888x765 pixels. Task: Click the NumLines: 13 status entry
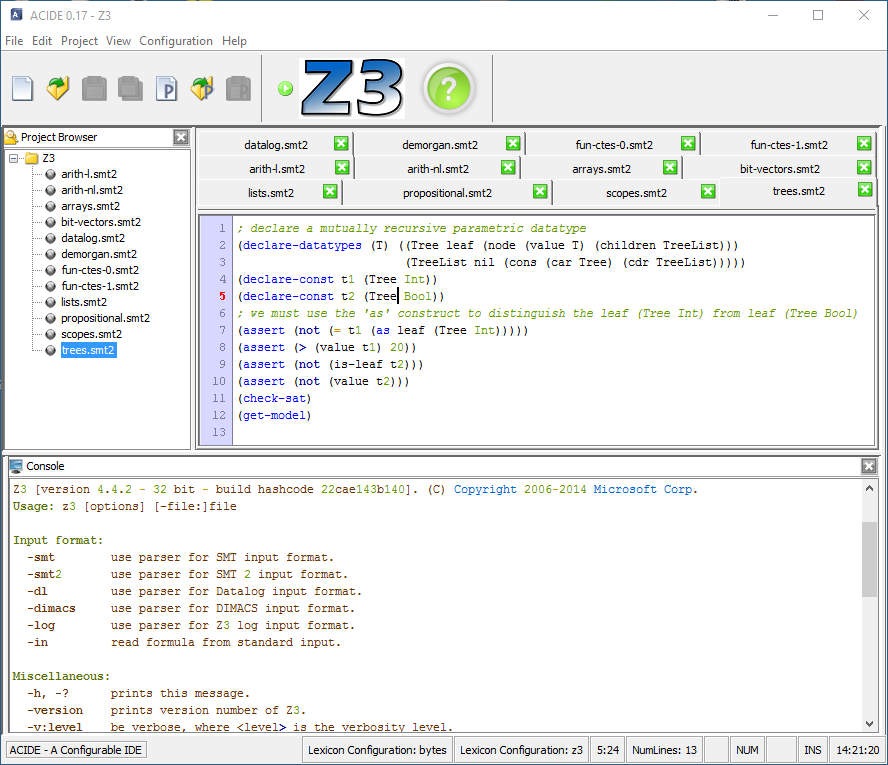pyautogui.click(x=664, y=750)
